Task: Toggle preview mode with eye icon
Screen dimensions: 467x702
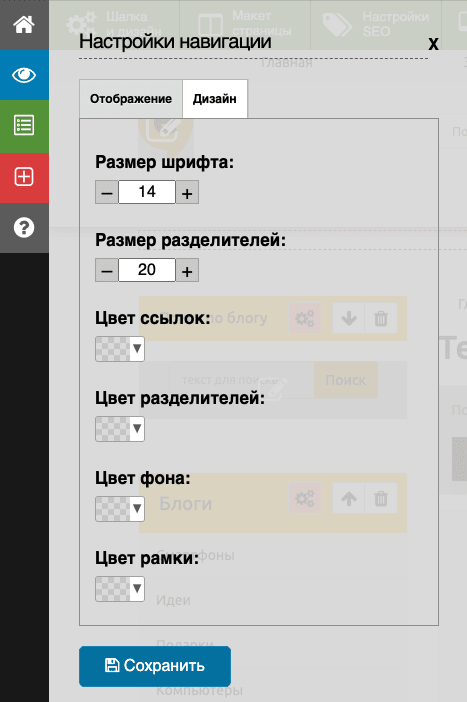Action: tap(24, 75)
